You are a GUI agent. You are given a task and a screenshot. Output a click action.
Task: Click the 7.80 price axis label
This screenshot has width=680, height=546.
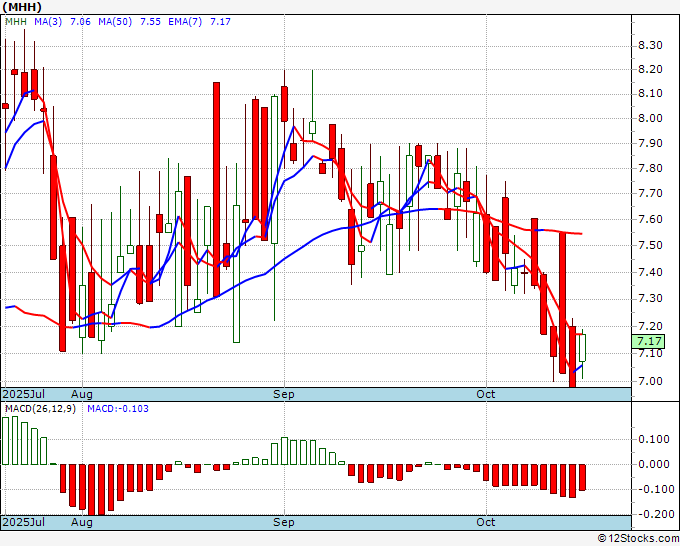(x=650, y=169)
